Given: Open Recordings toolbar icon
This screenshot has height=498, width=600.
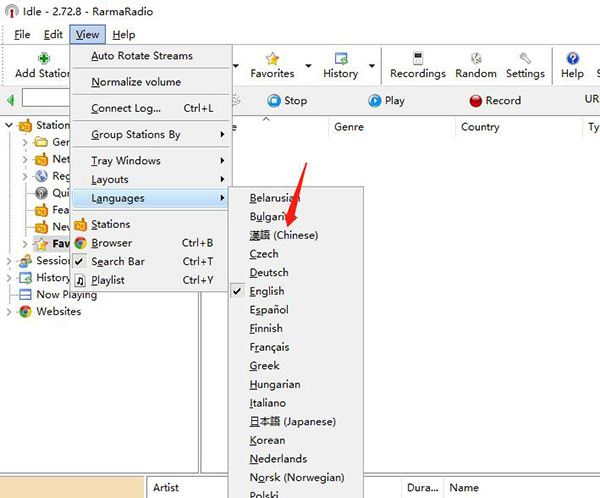Looking at the screenshot, I should (x=418, y=59).
